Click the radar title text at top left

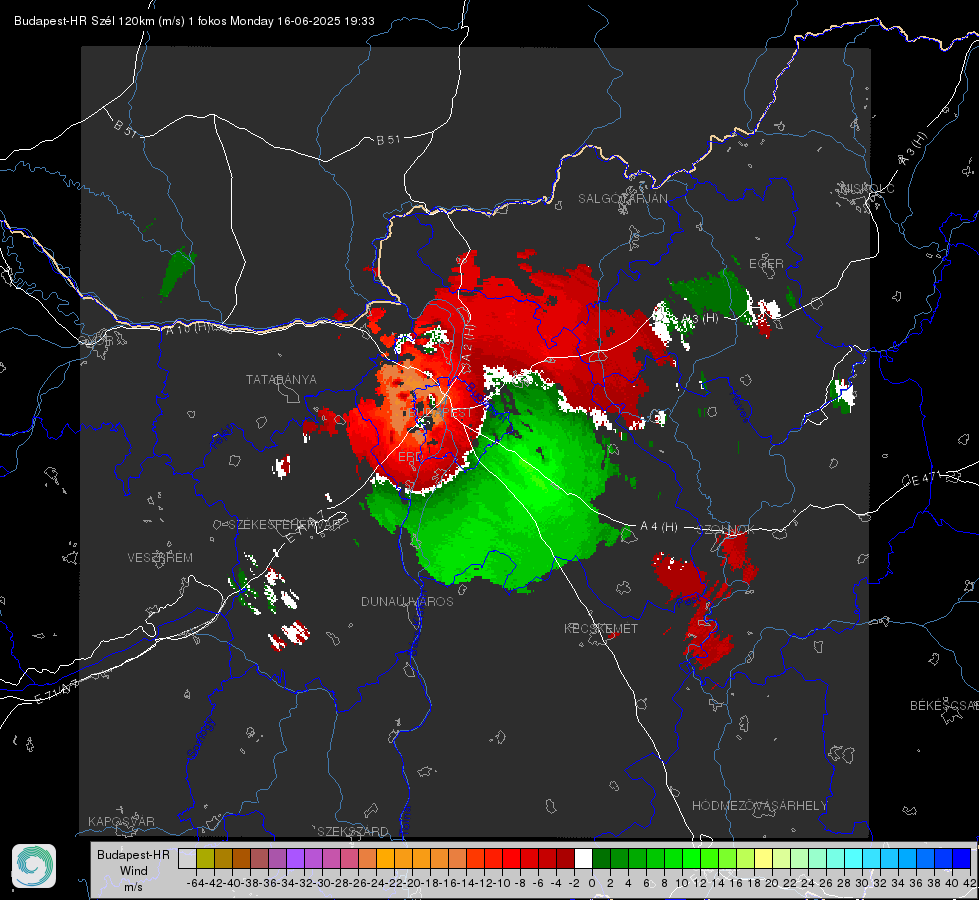194,21
